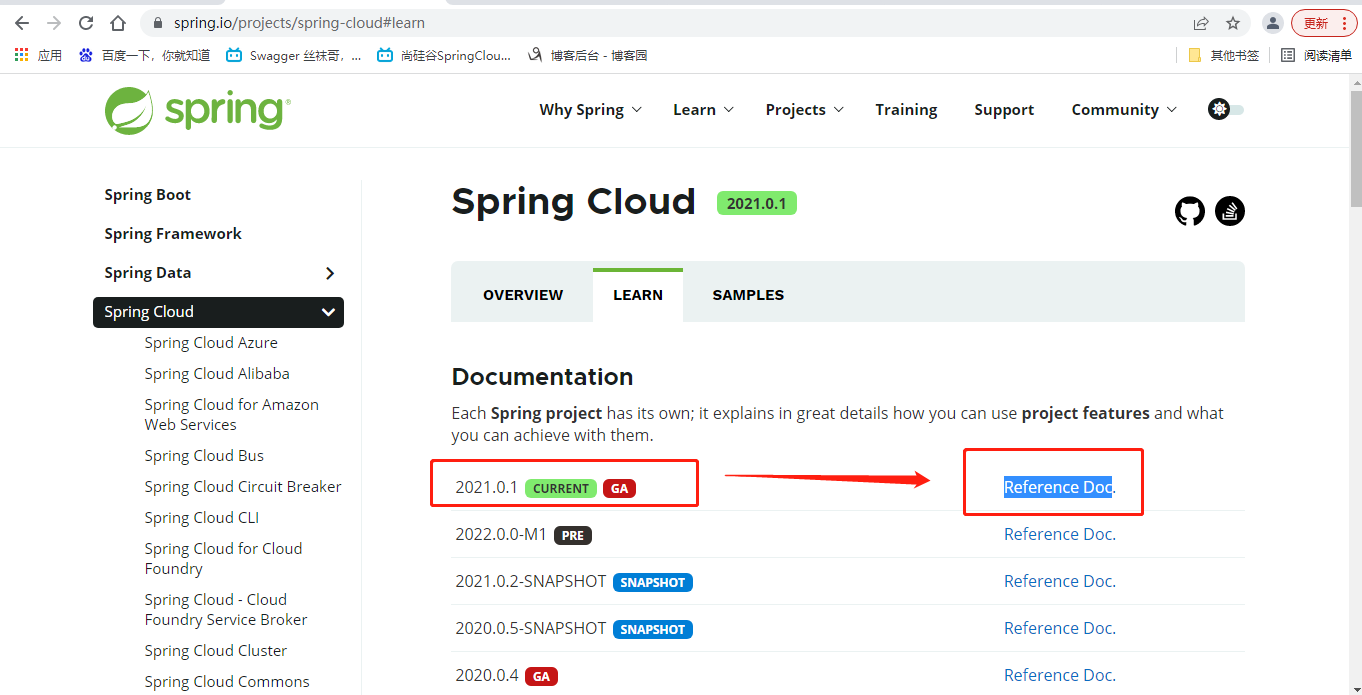Screen dimensions: 1362x695
Task: Click the 2021.0.1 version badge by title
Action: pyautogui.click(x=756, y=203)
